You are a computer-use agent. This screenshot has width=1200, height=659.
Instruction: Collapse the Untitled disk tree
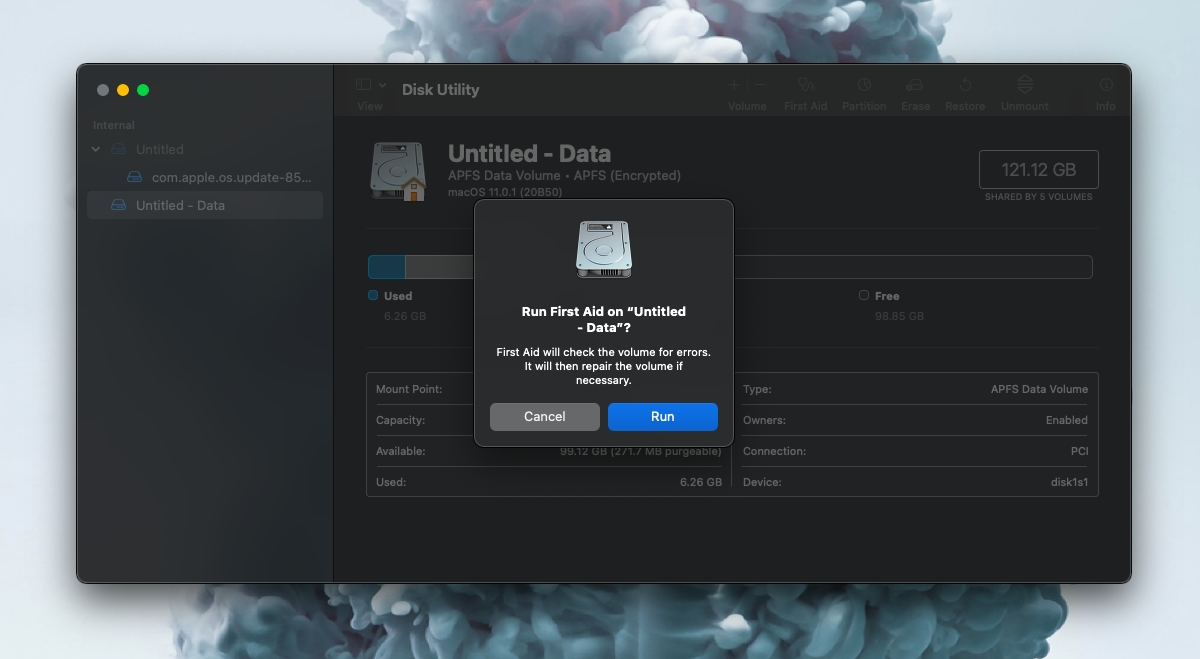(x=96, y=149)
